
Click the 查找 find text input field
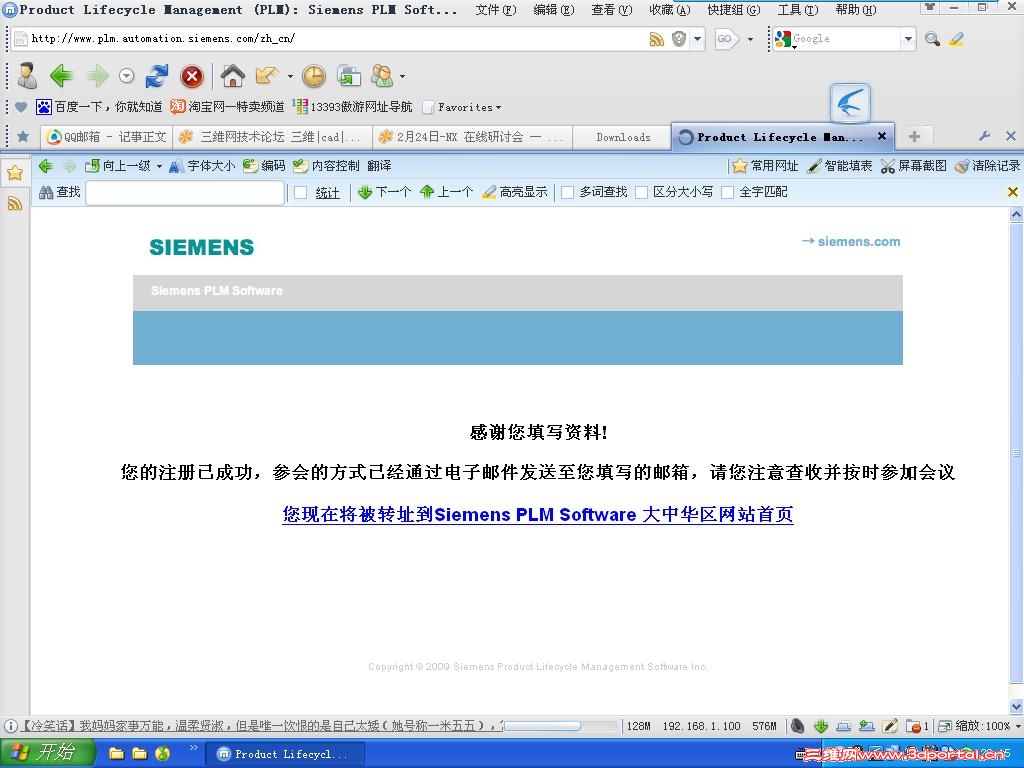(185, 193)
